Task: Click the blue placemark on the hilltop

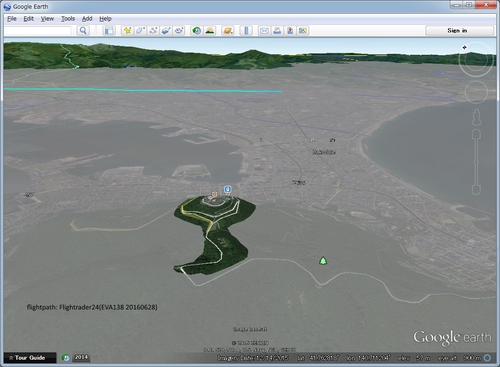Action: 228,190
